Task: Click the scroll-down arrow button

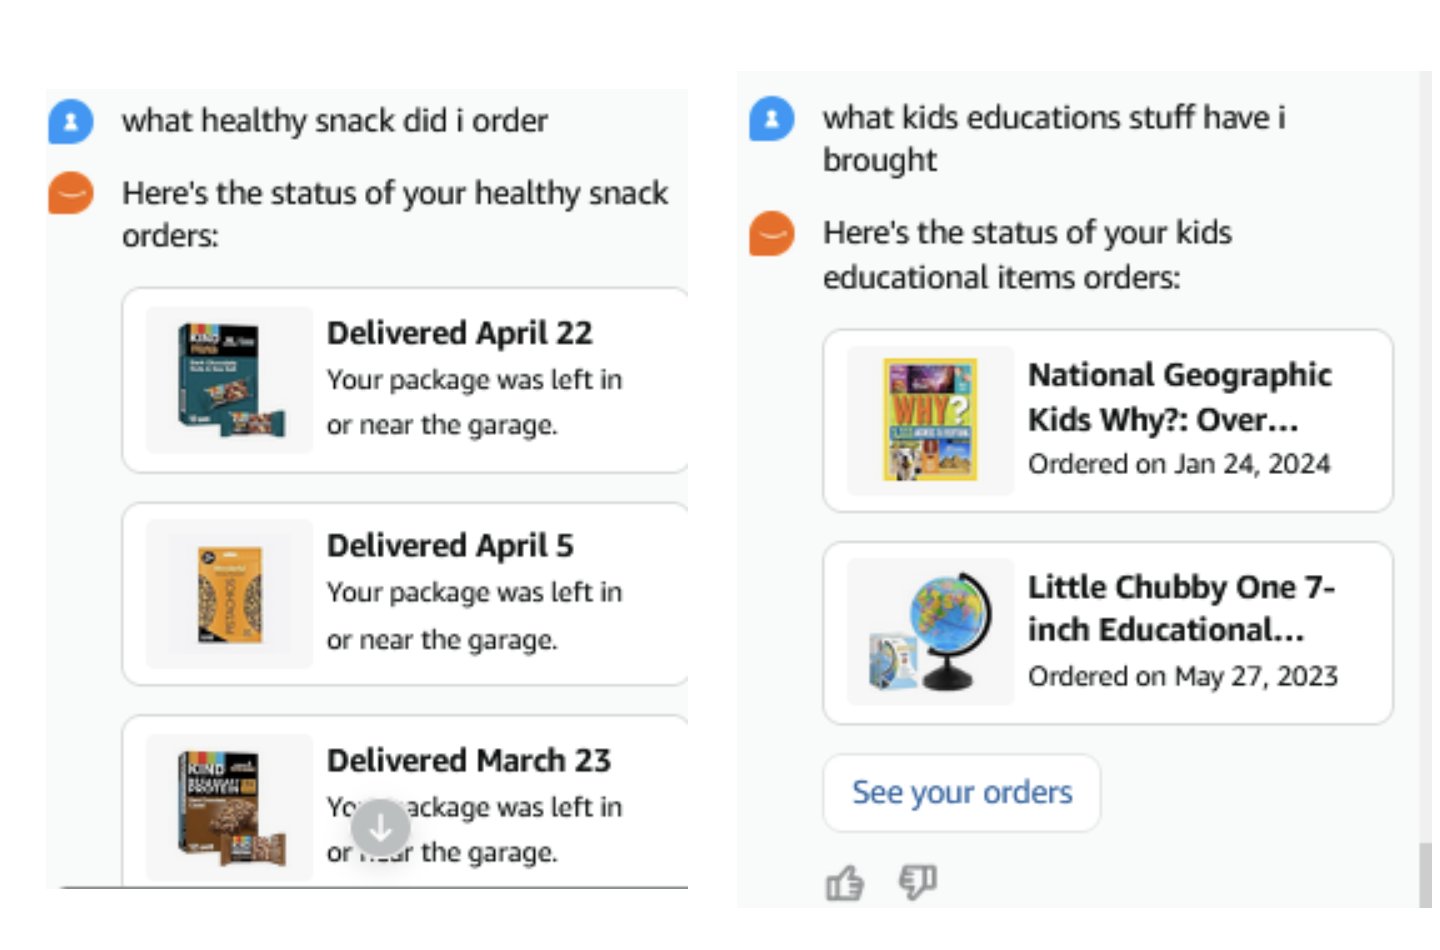Action: (x=380, y=826)
